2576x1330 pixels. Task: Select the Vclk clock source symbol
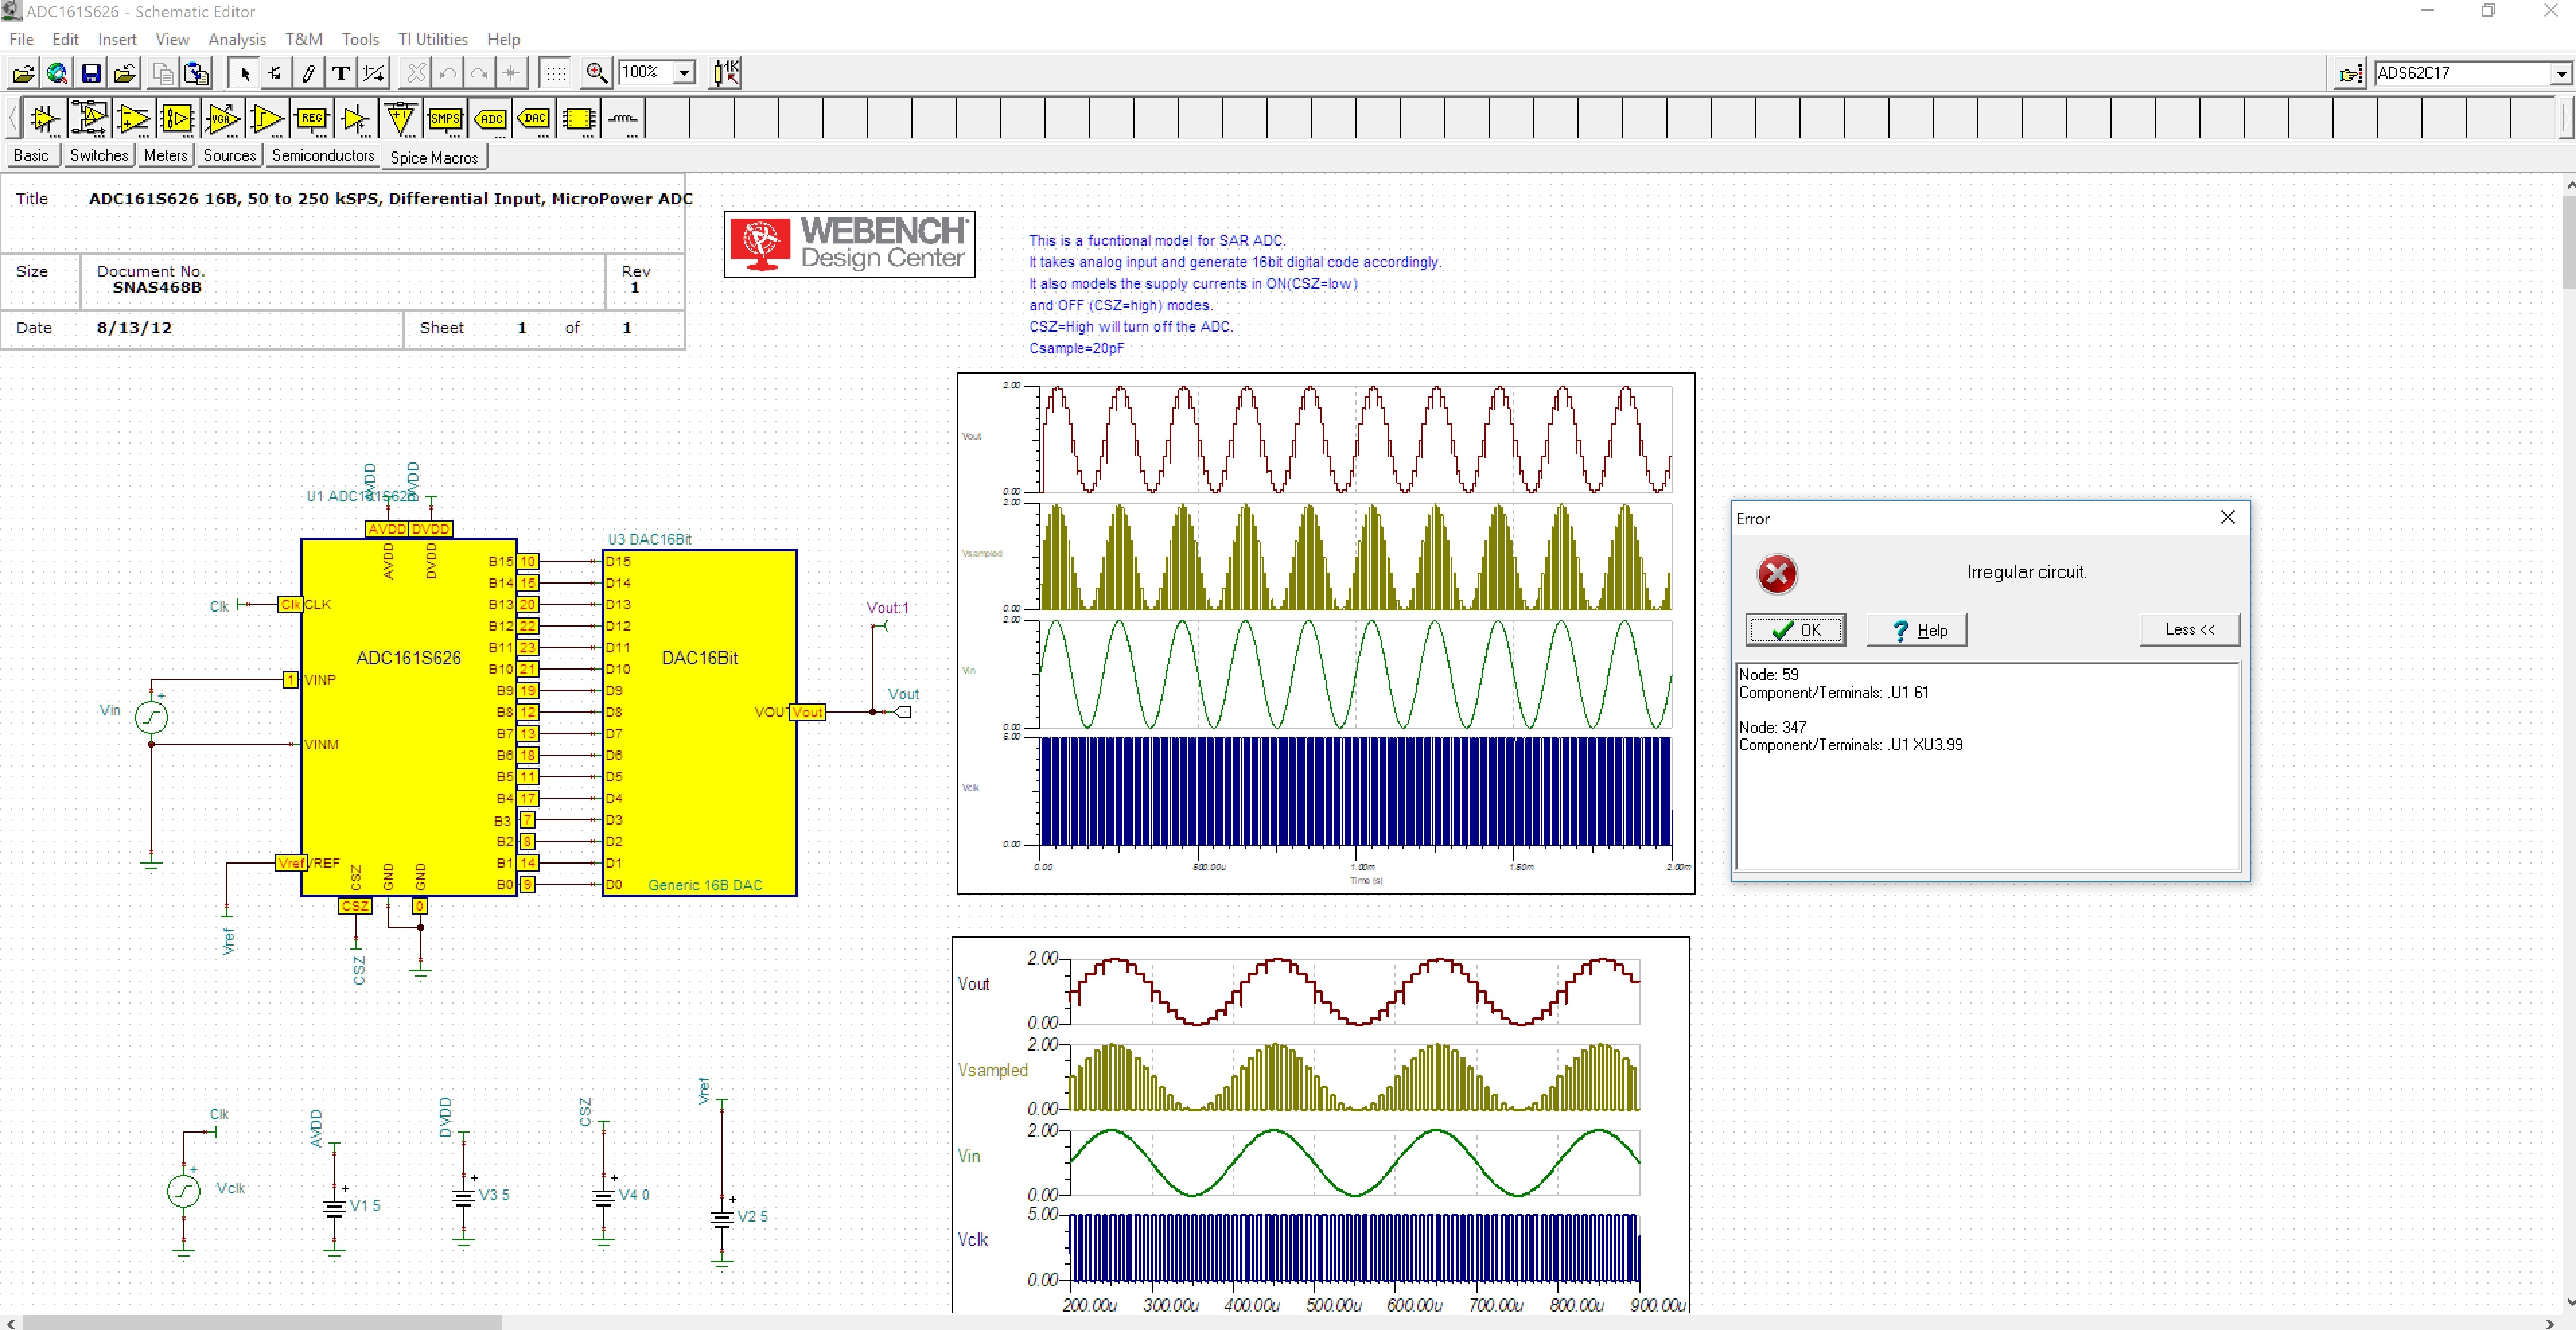point(184,1191)
